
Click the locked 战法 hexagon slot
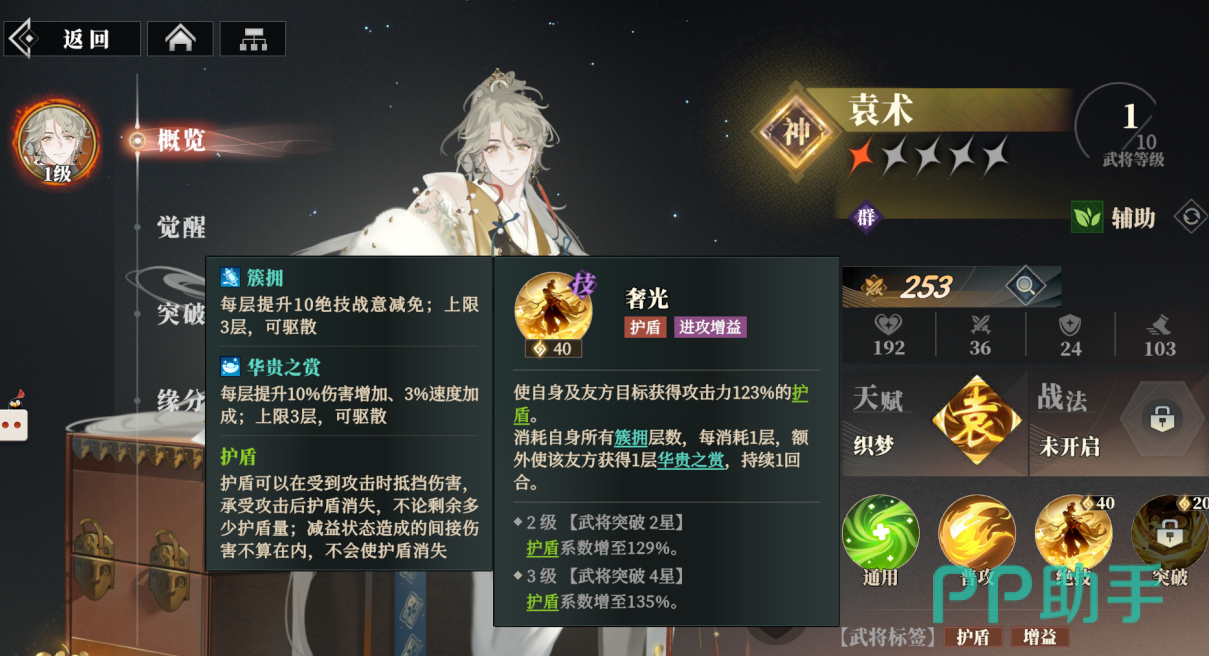[1161, 420]
